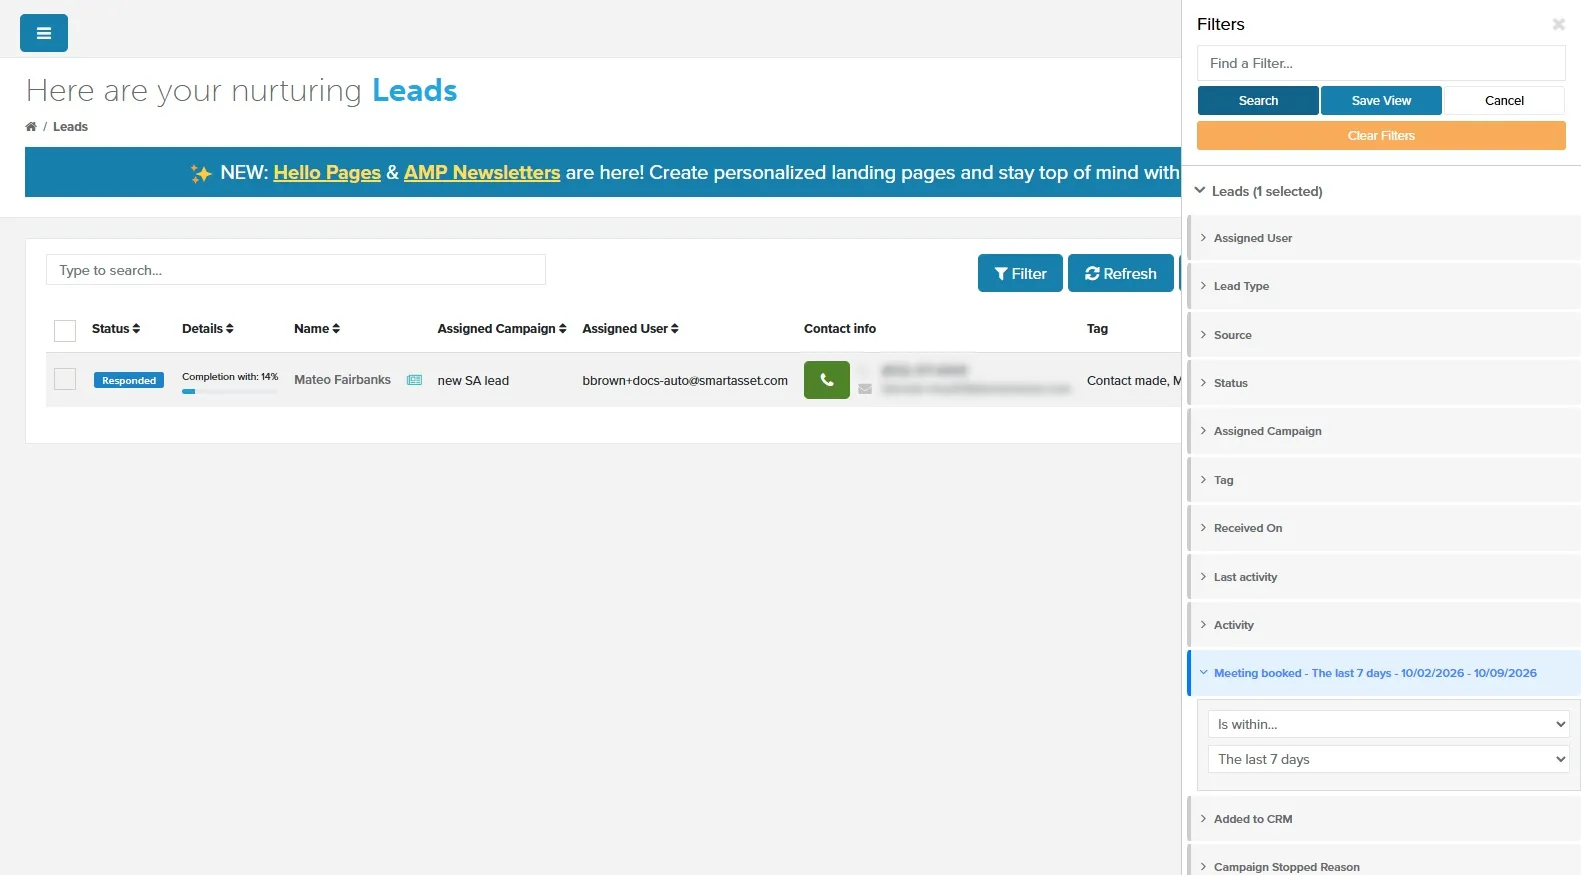Expand the Added to CRM filter
Screen dimensions: 1581x875
pyautogui.click(x=1384, y=819)
